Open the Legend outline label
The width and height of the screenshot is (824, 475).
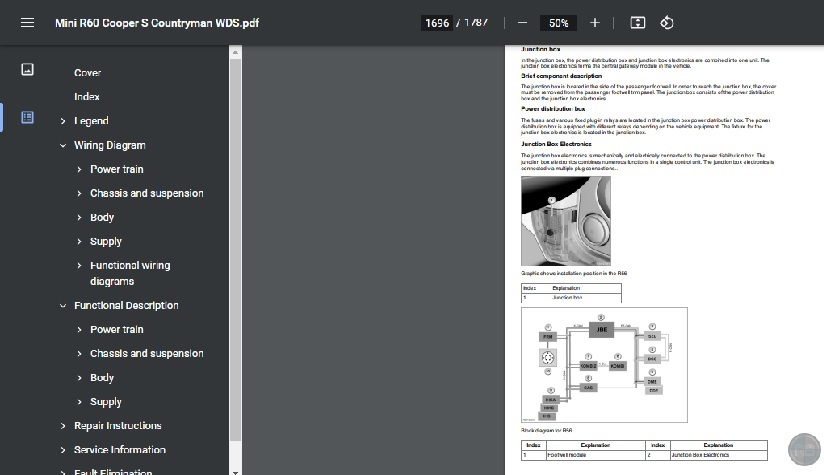coord(91,121)
